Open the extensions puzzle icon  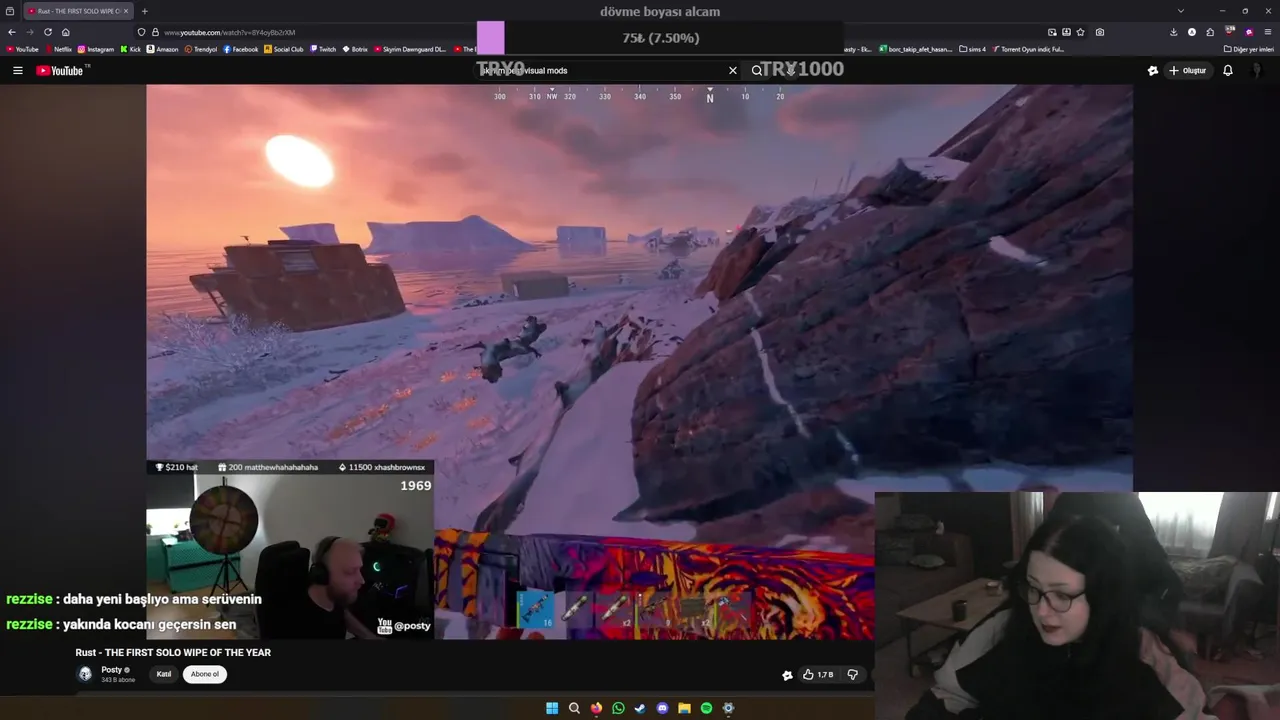(1210, 32)
